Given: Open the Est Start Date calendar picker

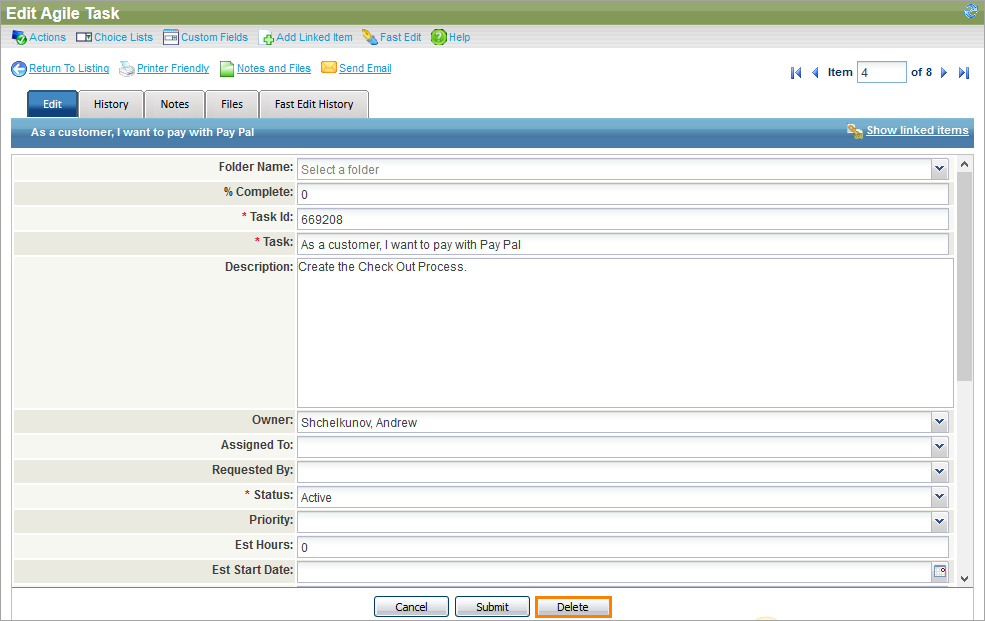Looking at the screenshot, I should point(940,571).
